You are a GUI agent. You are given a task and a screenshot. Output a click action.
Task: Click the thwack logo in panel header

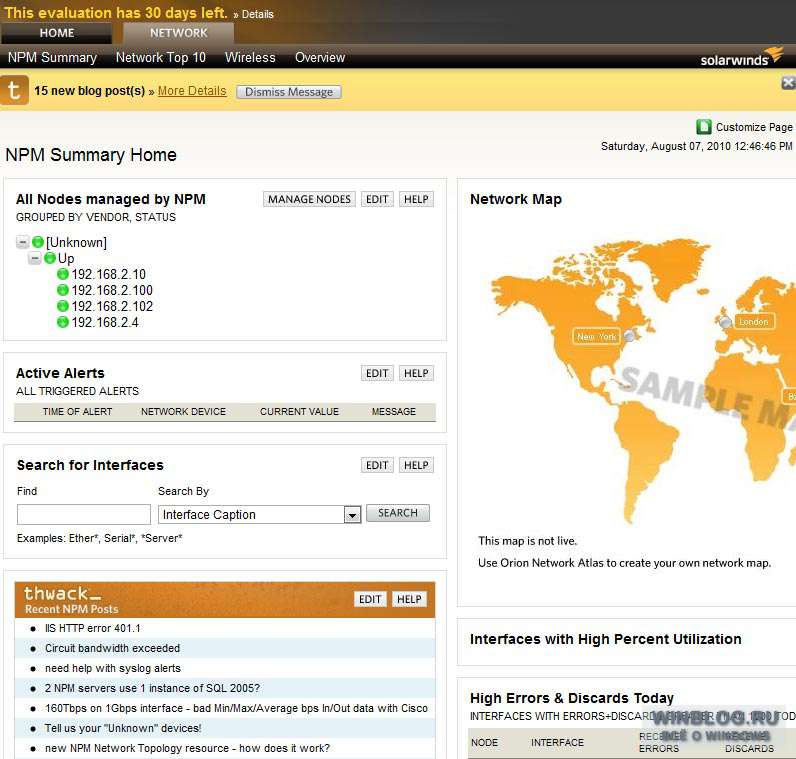coord(62,593)
